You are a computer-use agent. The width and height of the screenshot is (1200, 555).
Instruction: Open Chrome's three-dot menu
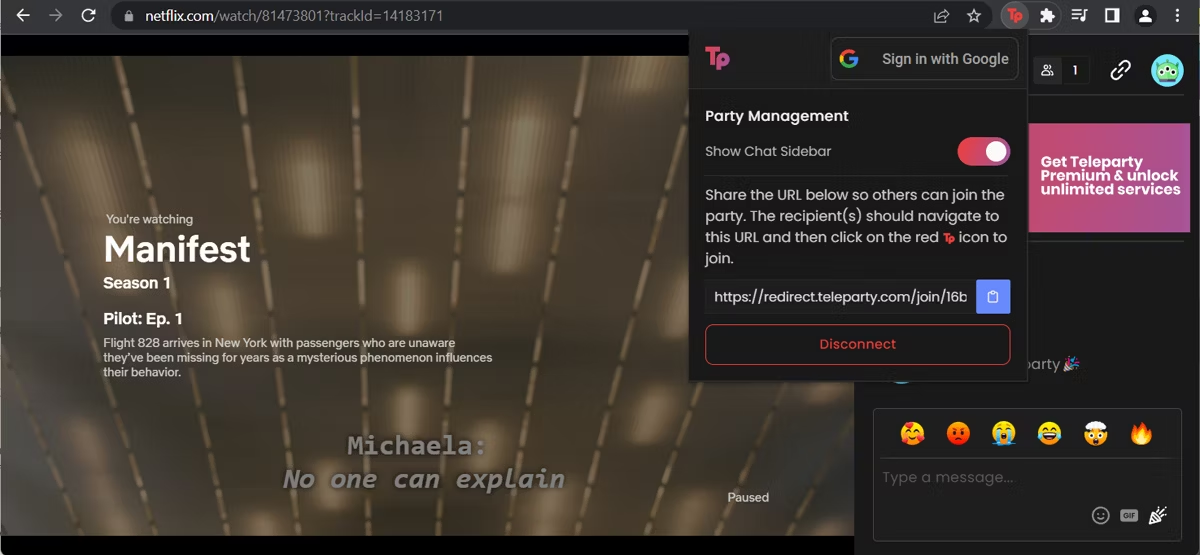point(1179,16)
